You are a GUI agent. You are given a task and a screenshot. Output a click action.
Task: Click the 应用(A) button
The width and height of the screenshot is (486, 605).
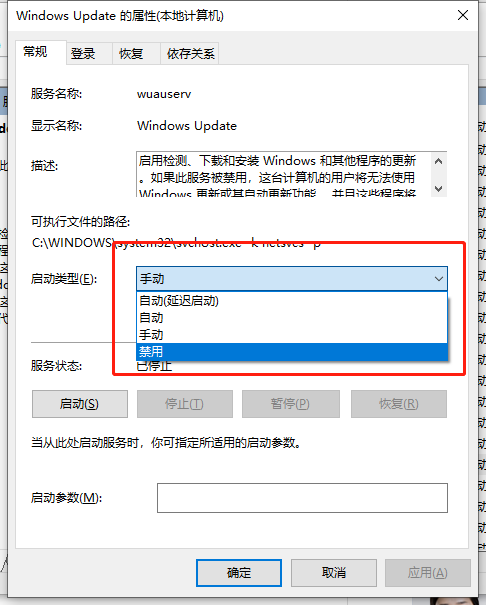click(428, 573)
